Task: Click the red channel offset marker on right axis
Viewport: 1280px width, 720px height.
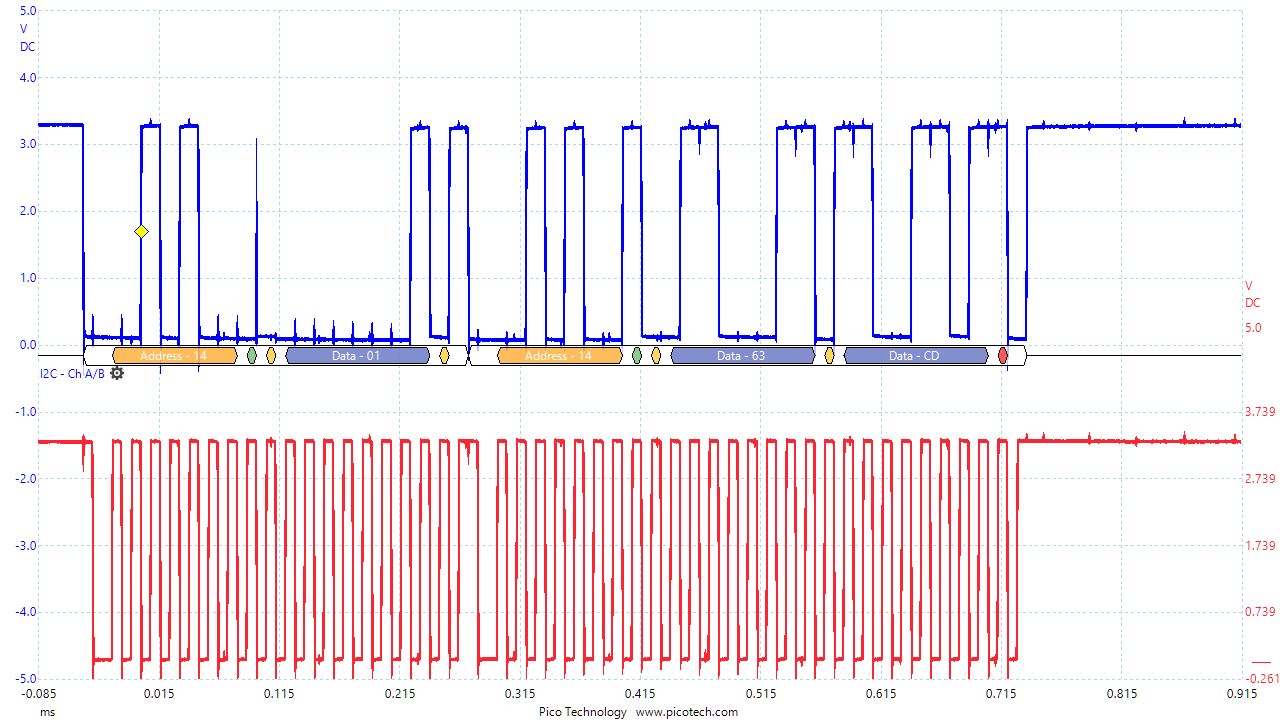Action: click(1261, 662)
